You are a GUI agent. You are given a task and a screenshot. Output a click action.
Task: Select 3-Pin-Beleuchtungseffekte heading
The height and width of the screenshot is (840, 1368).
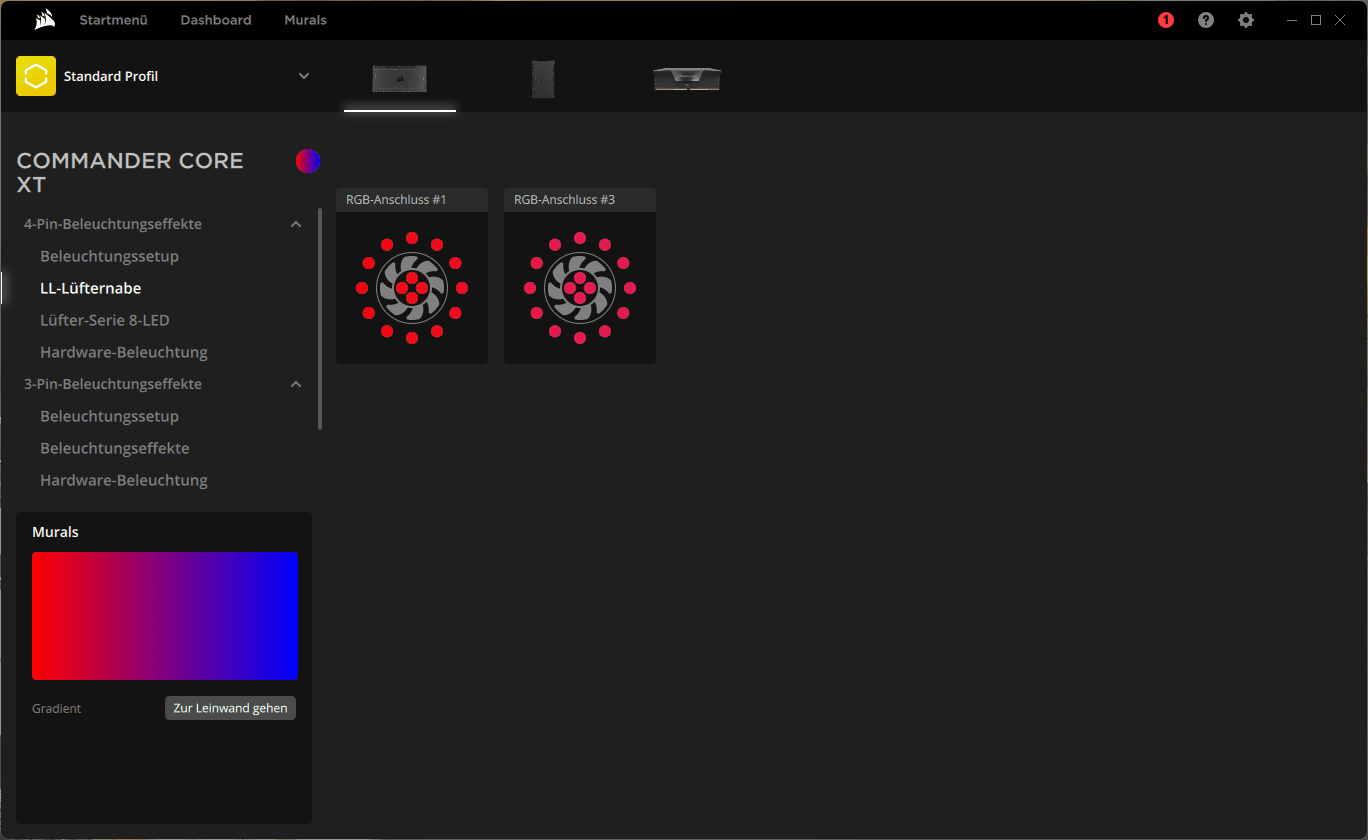point(113,384)
